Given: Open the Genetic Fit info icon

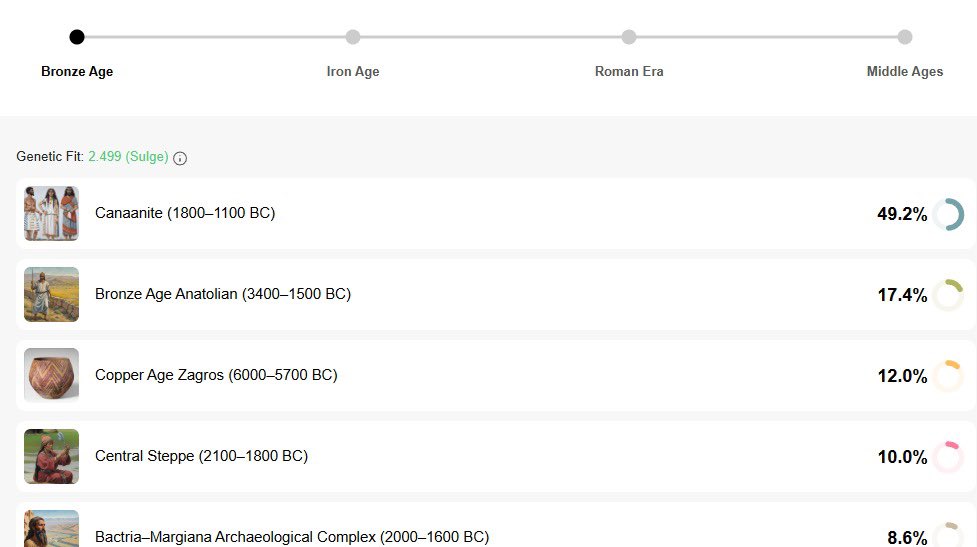Looking at the screenshot, I should [180, 158].
